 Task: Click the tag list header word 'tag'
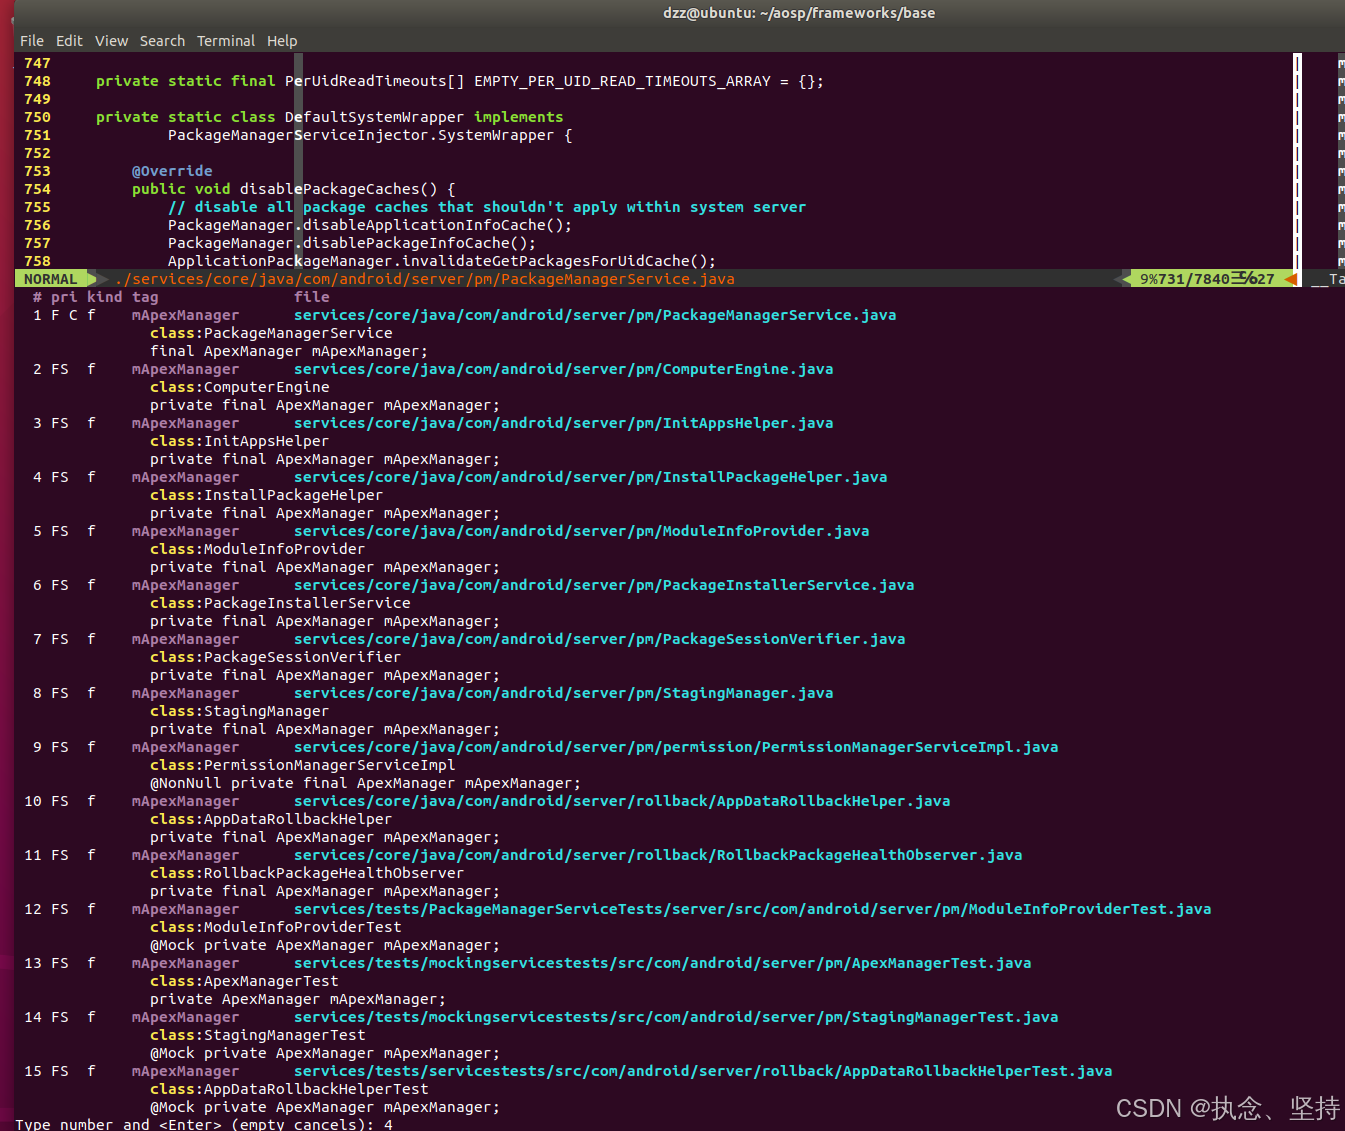click(x=145, y=297)
